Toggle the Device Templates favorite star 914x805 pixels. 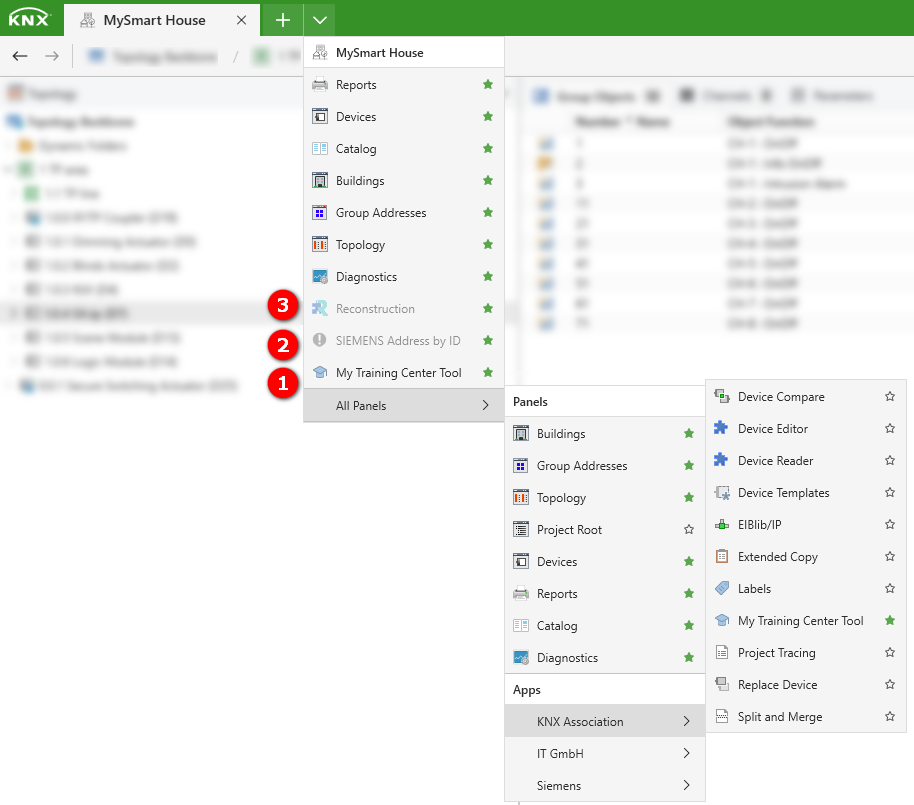point(890,493)
